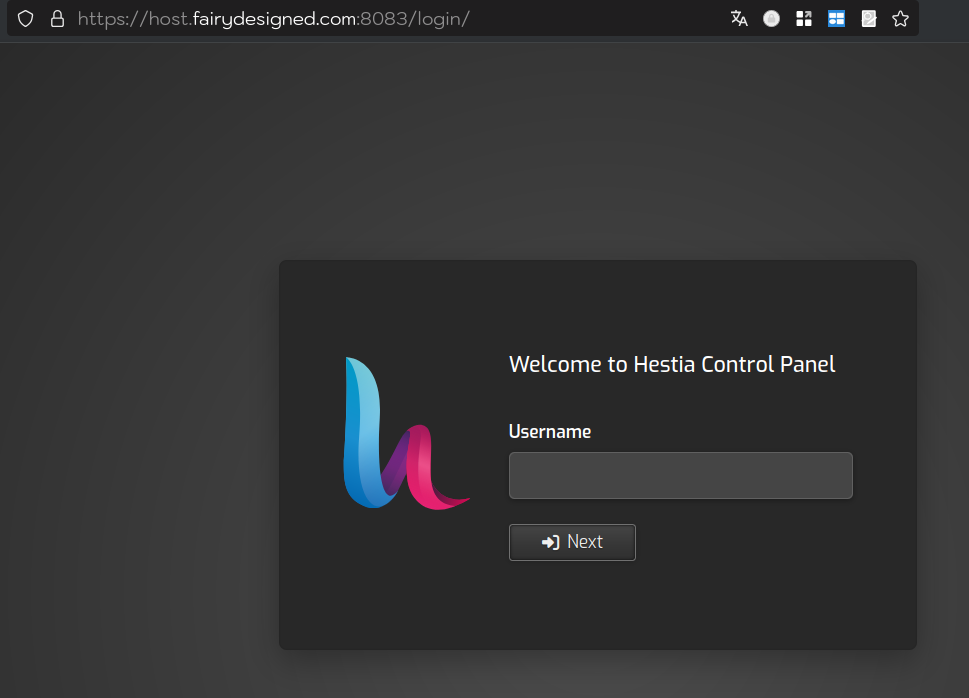Click the https://host. prefix in URL
This screenshot has height=698, width=969.
click(135, 19)
